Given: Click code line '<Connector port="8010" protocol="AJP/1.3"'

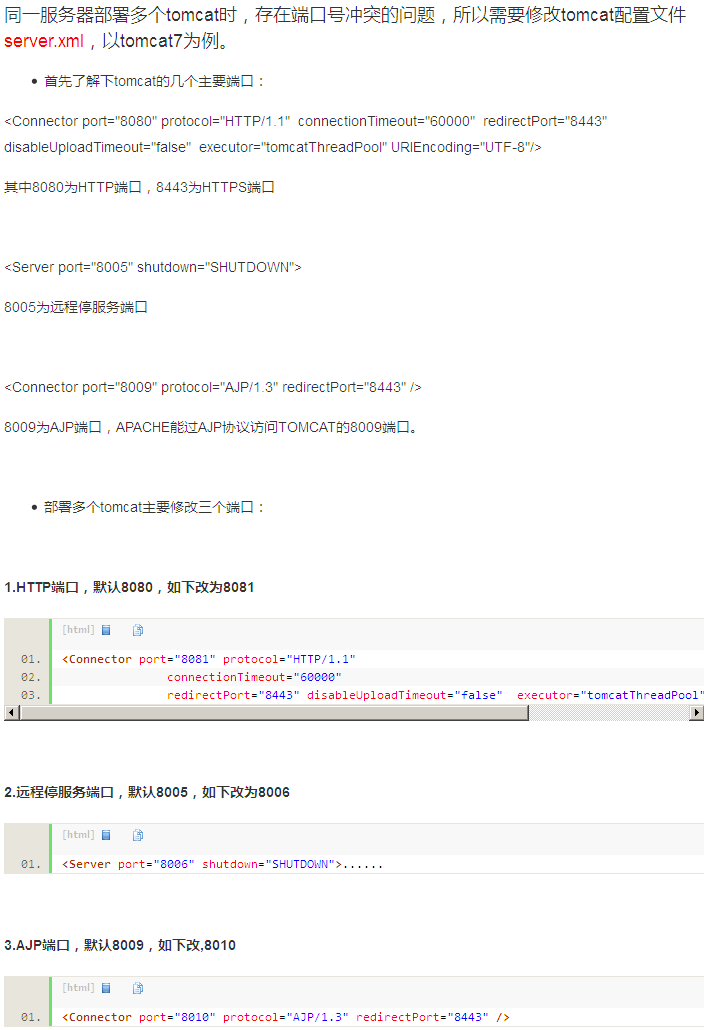Looking at the screenshot, I should (286, 1018).
